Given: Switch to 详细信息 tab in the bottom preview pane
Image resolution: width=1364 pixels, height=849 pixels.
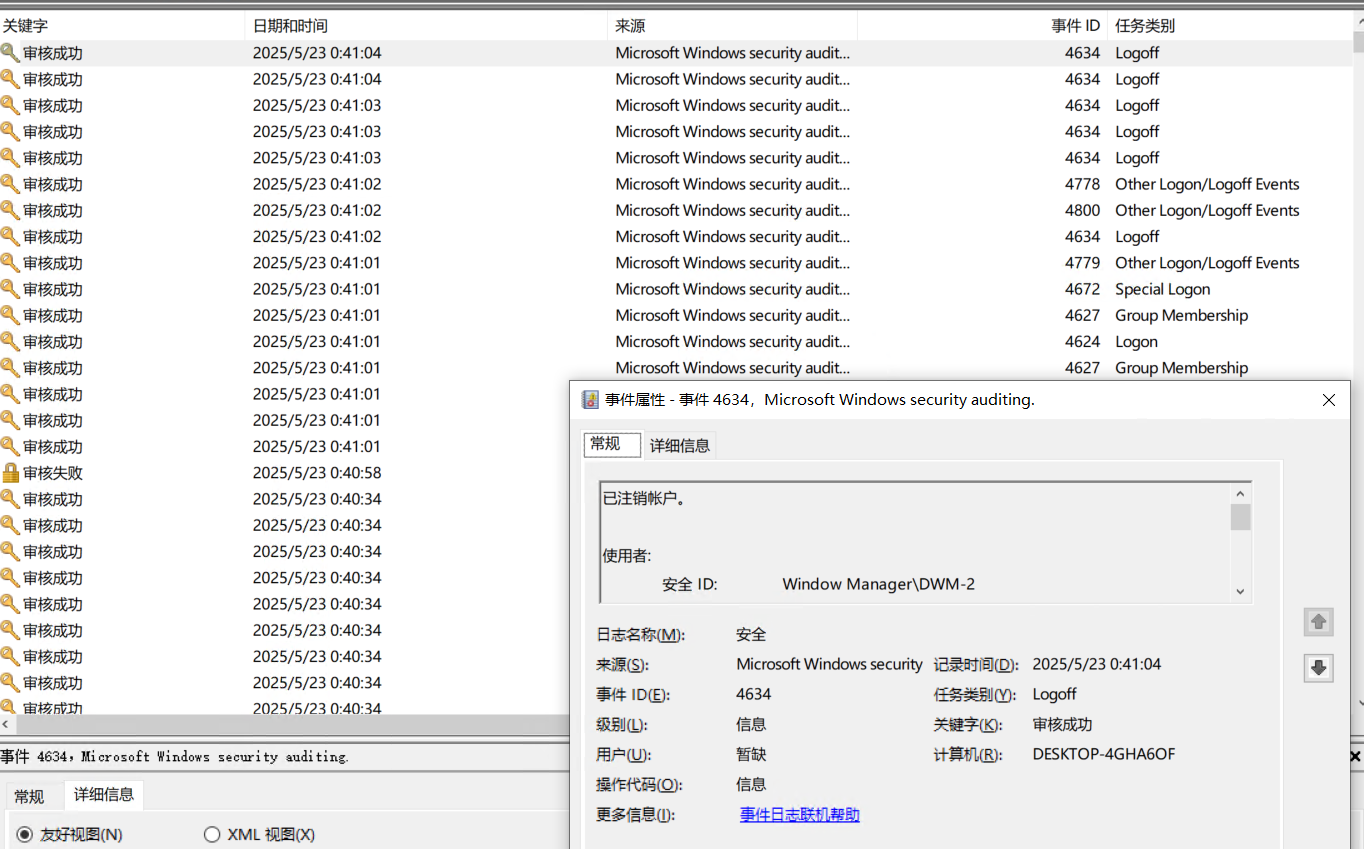Looking at the screenshot, I should click(104, 795).
